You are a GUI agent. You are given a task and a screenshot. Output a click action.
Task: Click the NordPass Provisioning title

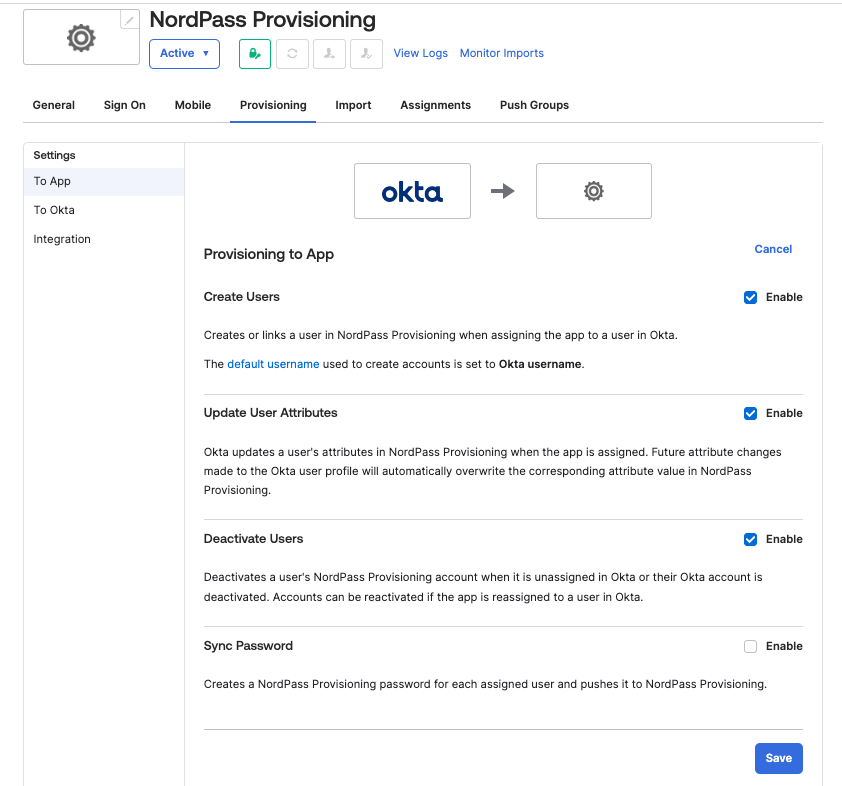pos(263,20)
